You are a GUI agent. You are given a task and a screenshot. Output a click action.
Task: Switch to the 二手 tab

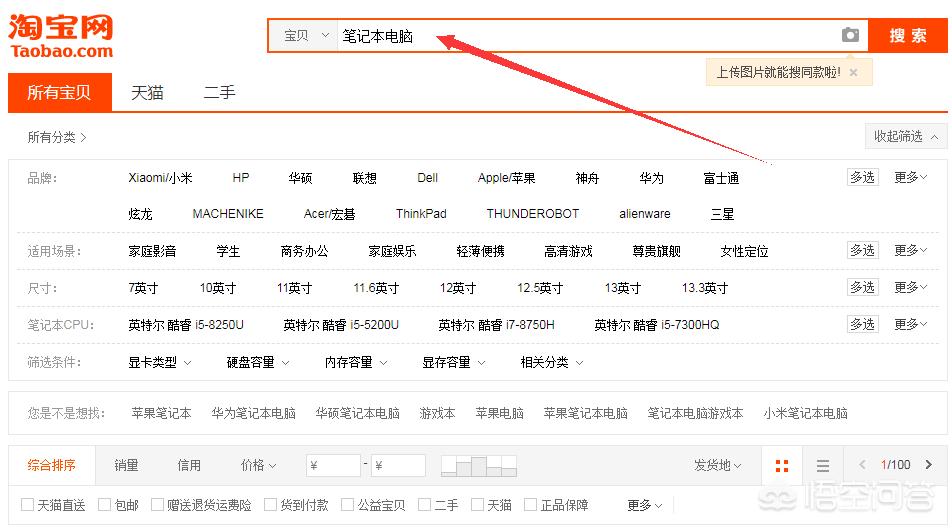tap(219, 92)
